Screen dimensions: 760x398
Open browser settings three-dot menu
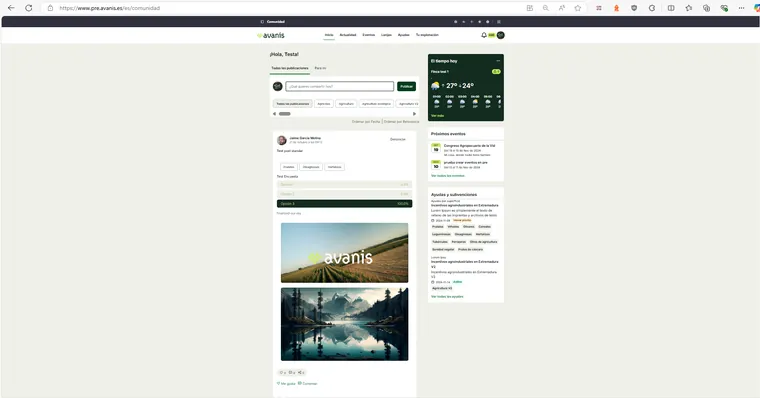point(742,8)
